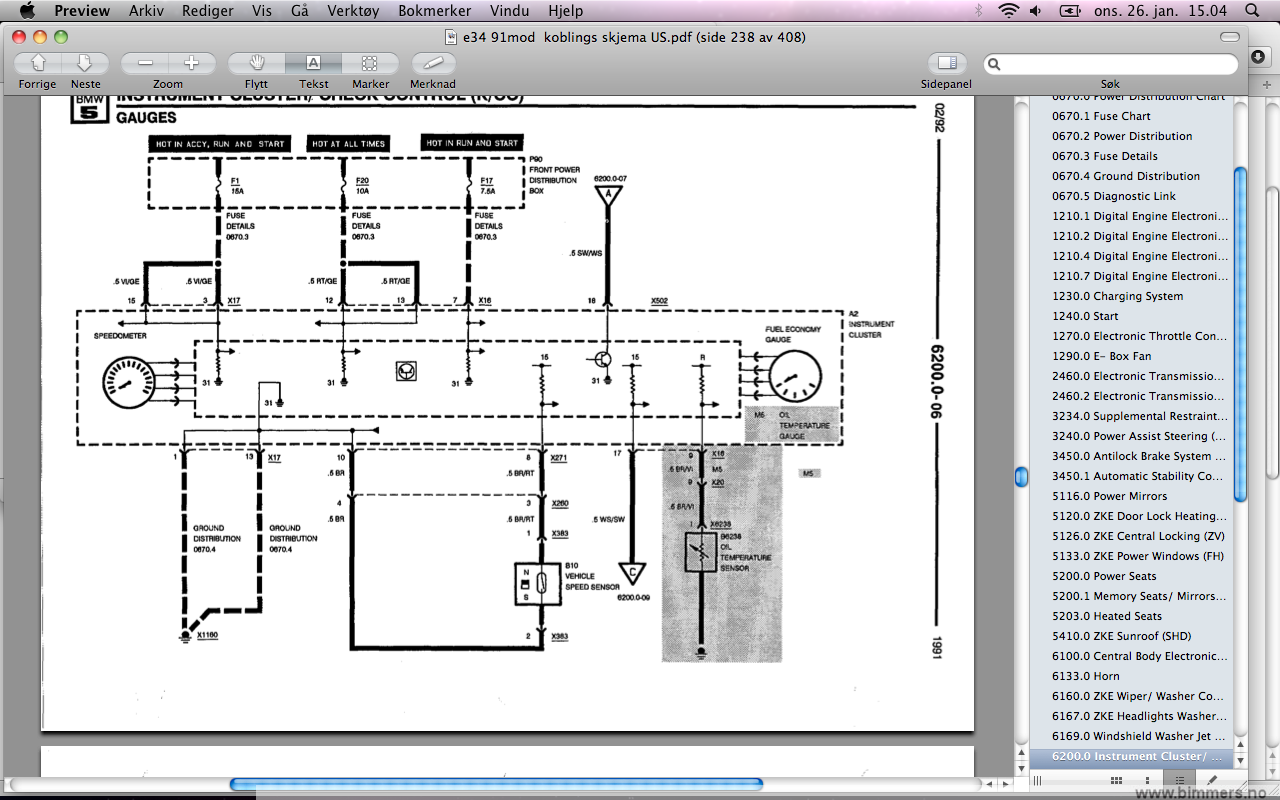
Task: Switch sidebar to contact sheet grid view
Action: pyautogui.click(x=1116, y=780)
